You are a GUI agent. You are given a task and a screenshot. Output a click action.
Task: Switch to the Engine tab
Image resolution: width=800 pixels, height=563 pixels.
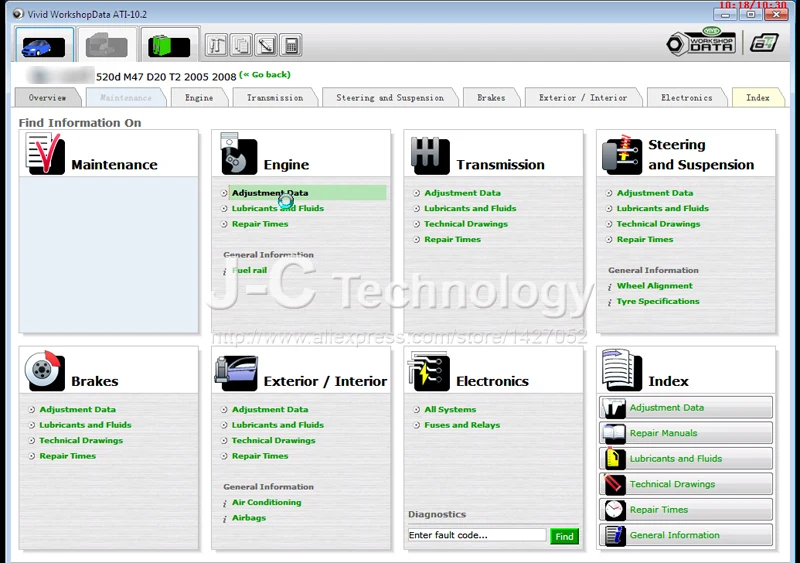point(199,97)
